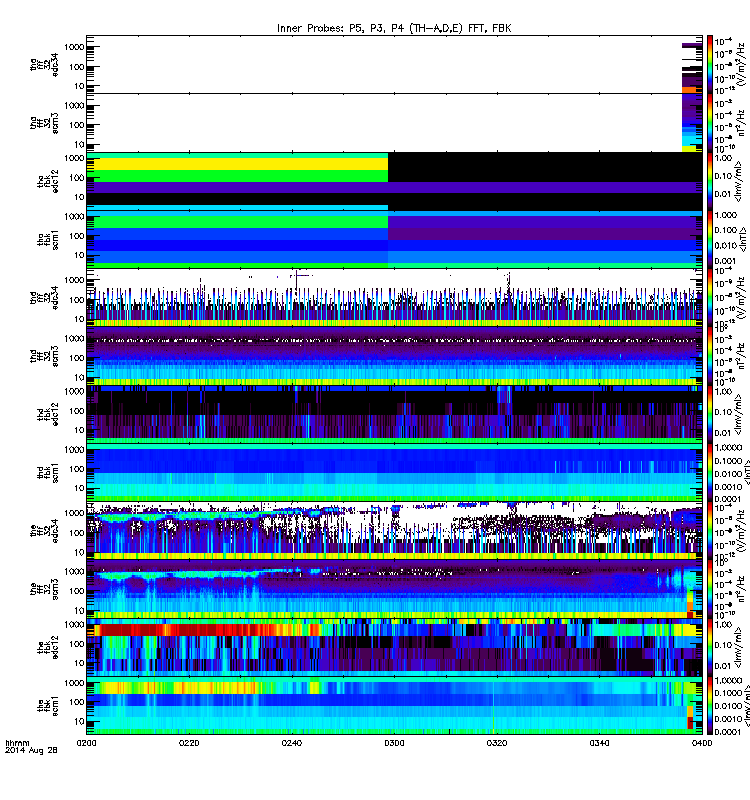Click the color bar beside thd fbk edc12 panel
The height and width of the screenshot is (800, 750).
click(x=710, y=414)
